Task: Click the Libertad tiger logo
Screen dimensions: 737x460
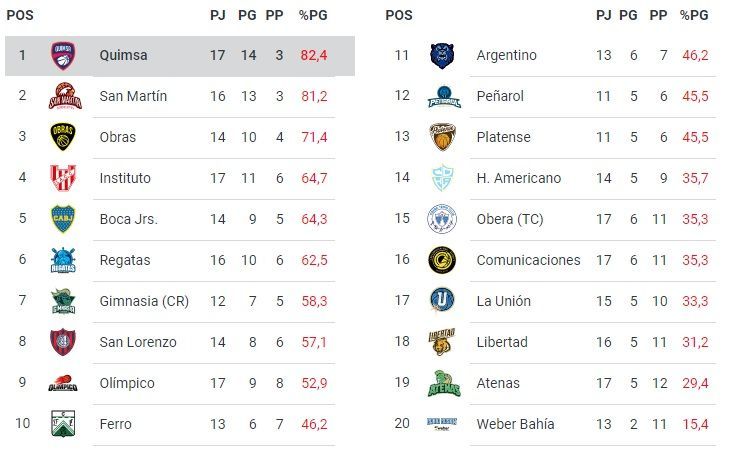Action: coord(443,342)
